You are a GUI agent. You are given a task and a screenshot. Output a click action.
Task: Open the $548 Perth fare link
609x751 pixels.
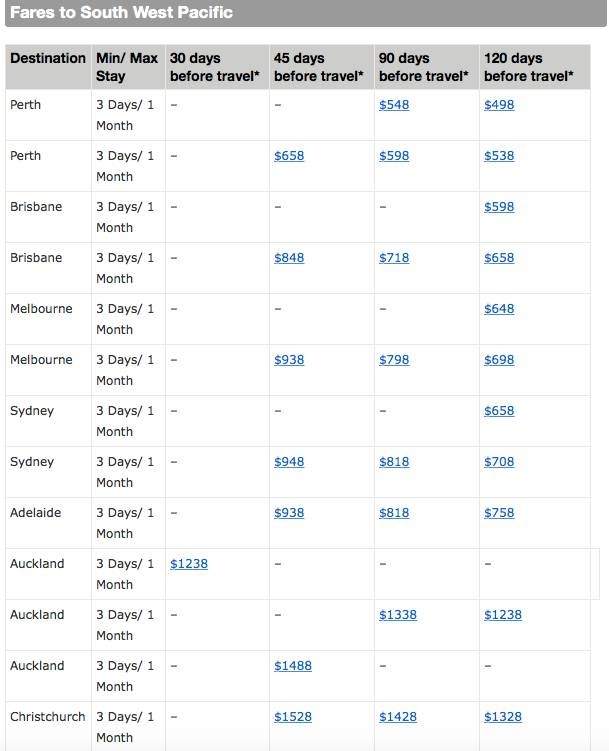click(x=394, y=105)
